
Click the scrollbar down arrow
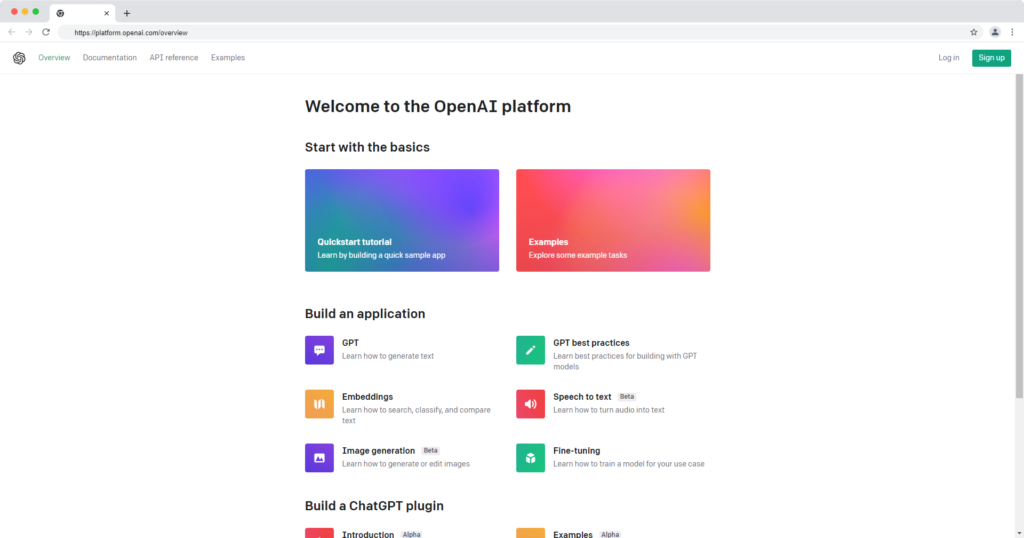pyautogui.click(x=1019, y=533)
